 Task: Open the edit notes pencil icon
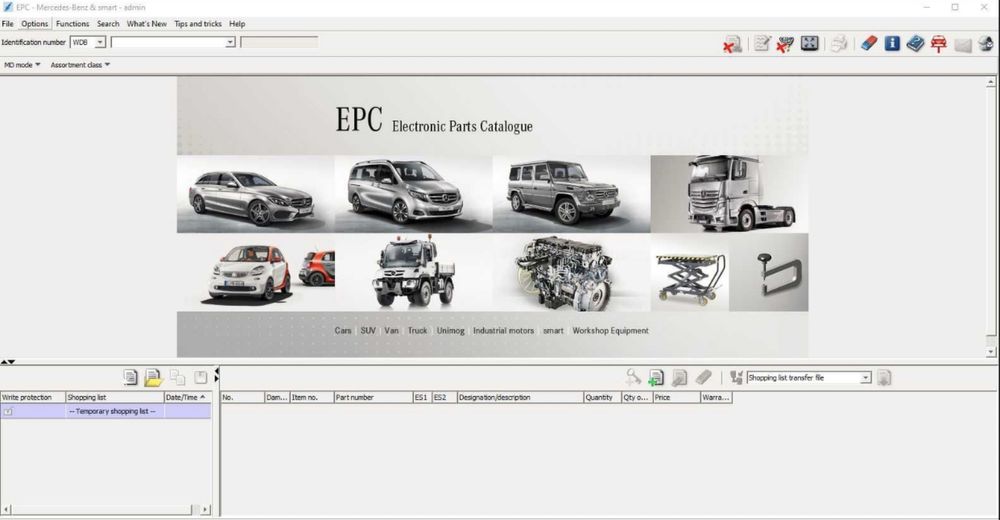[x=761, y=43]
